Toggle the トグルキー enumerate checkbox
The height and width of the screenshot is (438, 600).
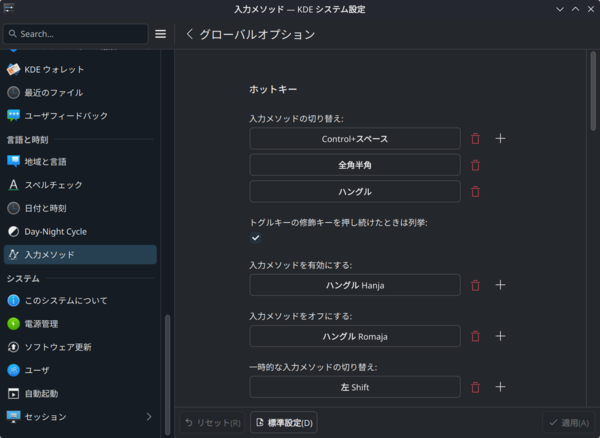click(x=256, y=238)
